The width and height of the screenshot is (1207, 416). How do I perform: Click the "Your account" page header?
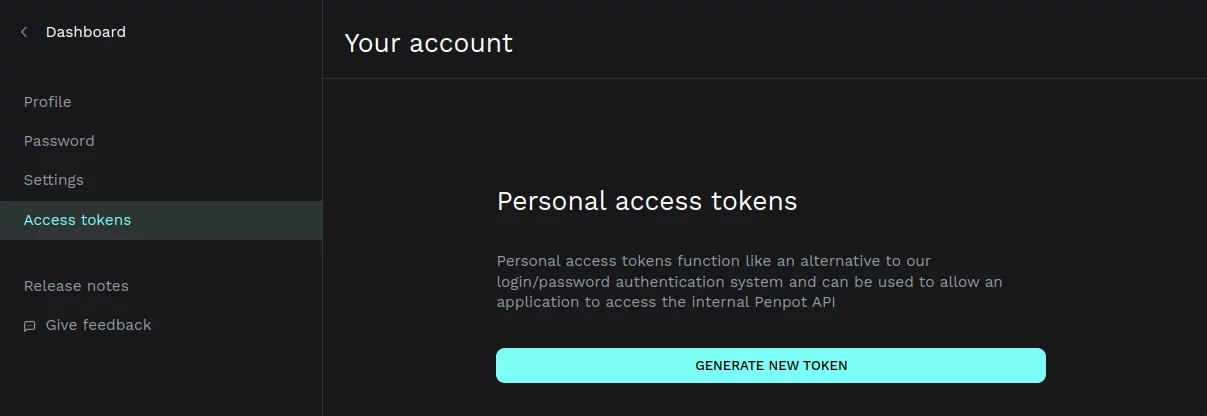(x=428, y=43)
